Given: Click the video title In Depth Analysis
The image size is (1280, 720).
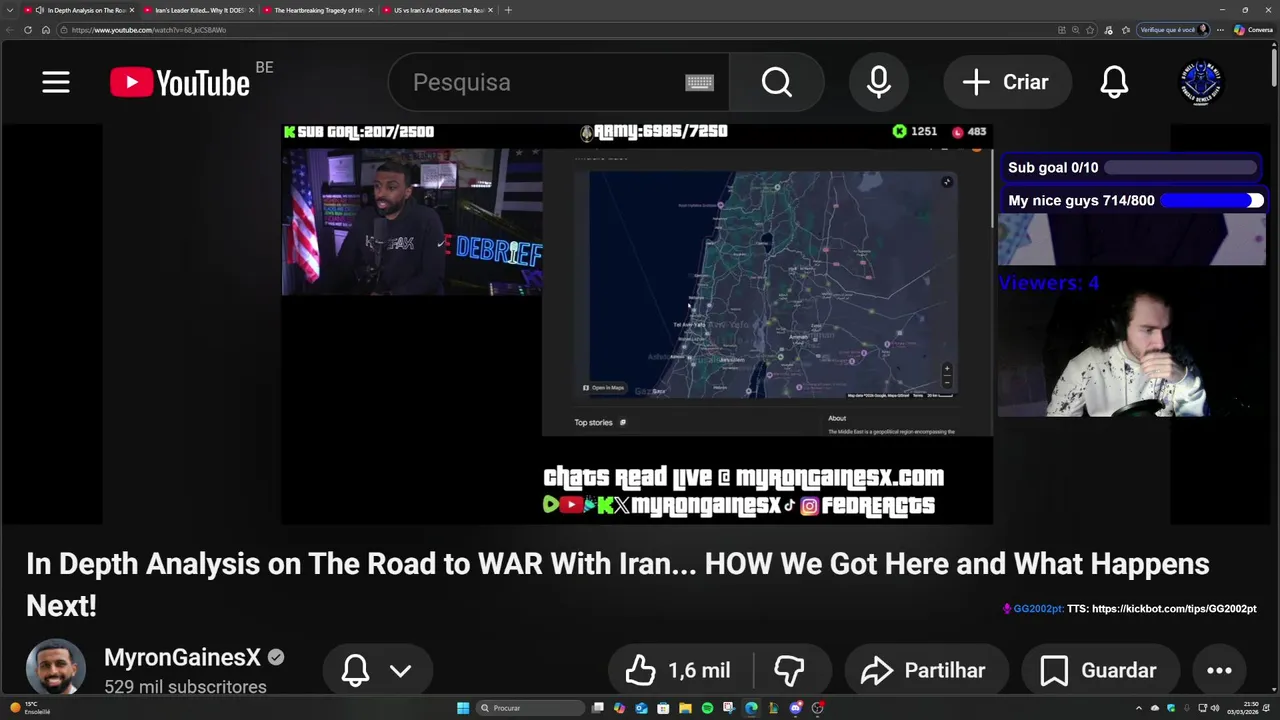Looking at the screenshot, I should coord(618,584).
